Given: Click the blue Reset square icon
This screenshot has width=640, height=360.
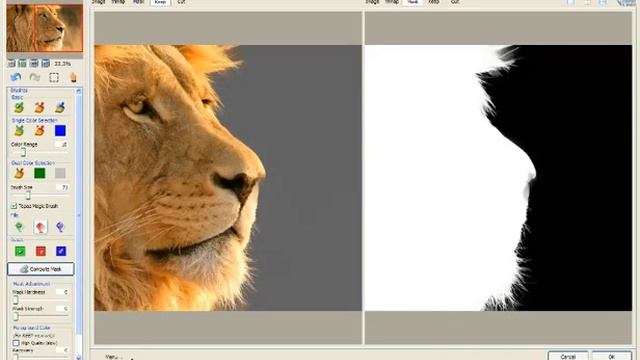Looking at the screenshot, I should (61, 251).
